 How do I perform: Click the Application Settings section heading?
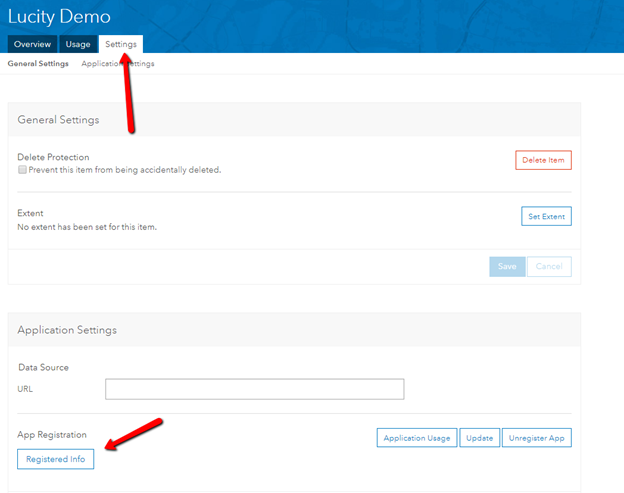click(67, 330)
